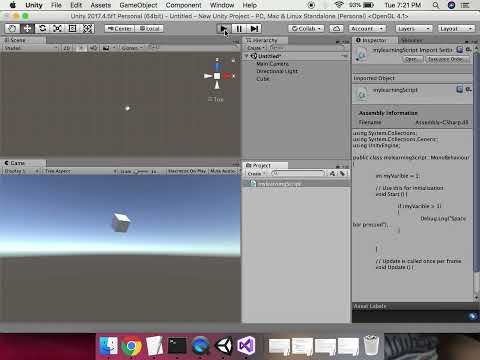
Task: Select Cube in Hierarchy
Action: [263, 79]
